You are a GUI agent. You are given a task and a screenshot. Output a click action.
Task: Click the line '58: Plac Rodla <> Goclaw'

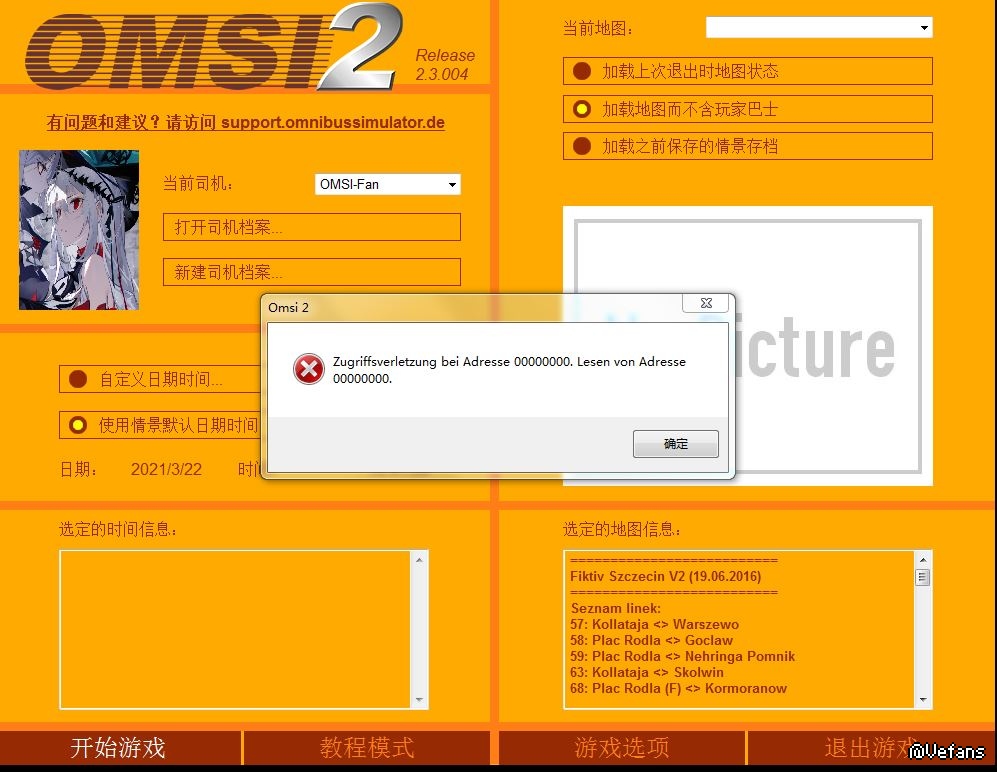point(651,640)
